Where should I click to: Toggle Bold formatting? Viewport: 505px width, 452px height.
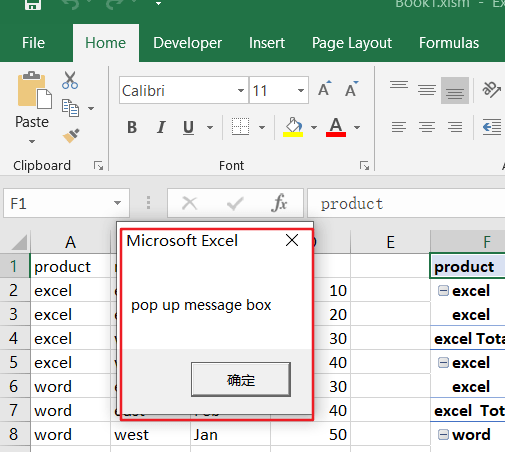coord(132,127)
